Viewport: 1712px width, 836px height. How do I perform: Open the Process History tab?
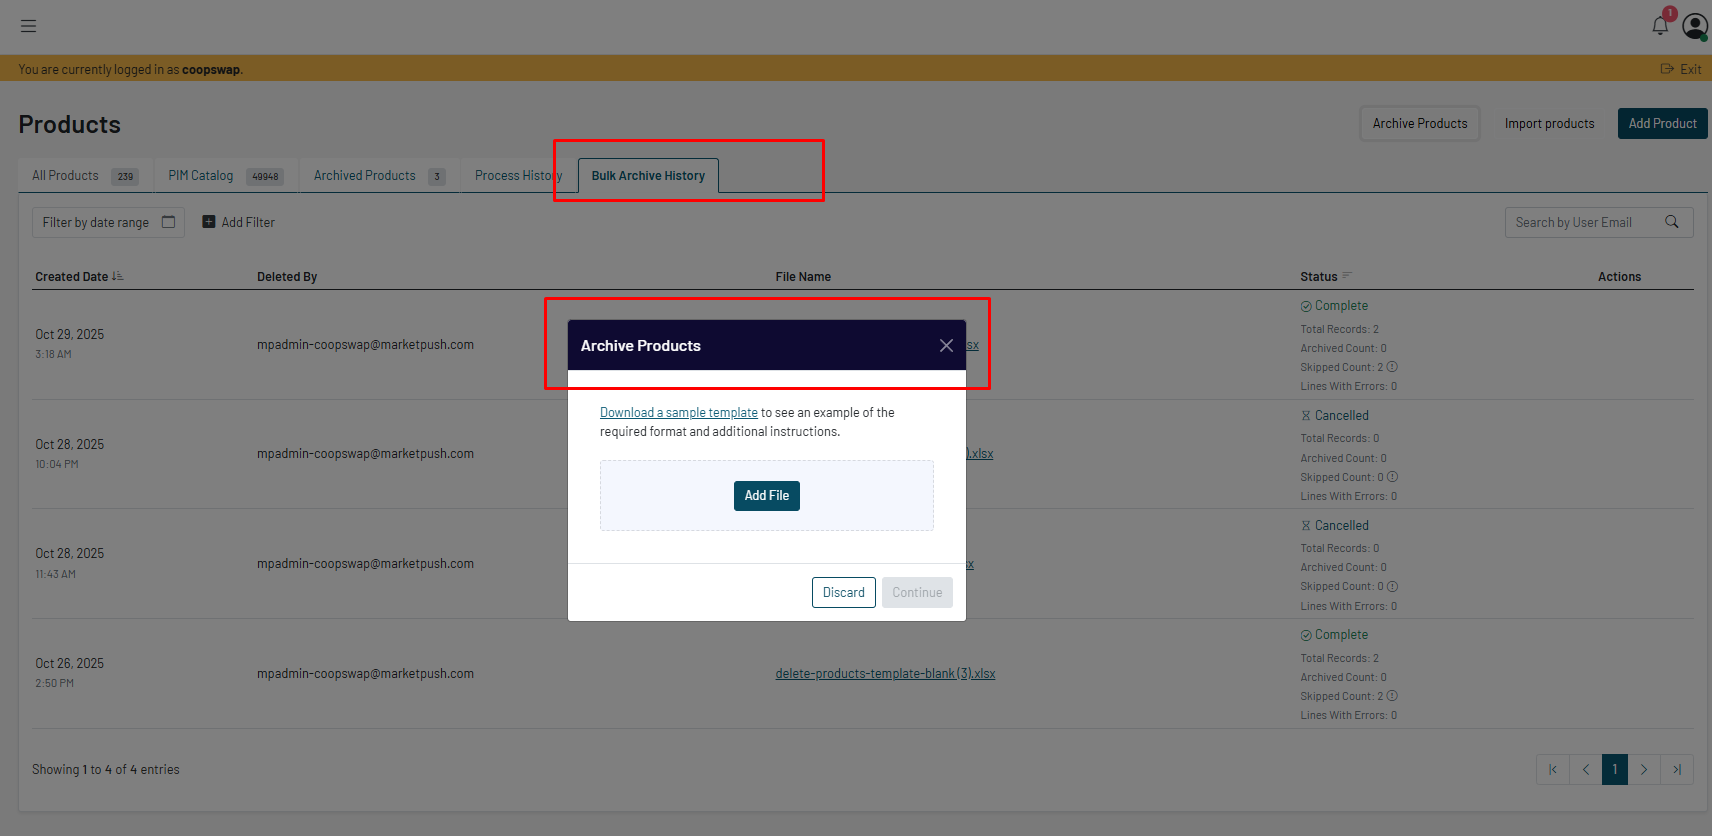518,175
